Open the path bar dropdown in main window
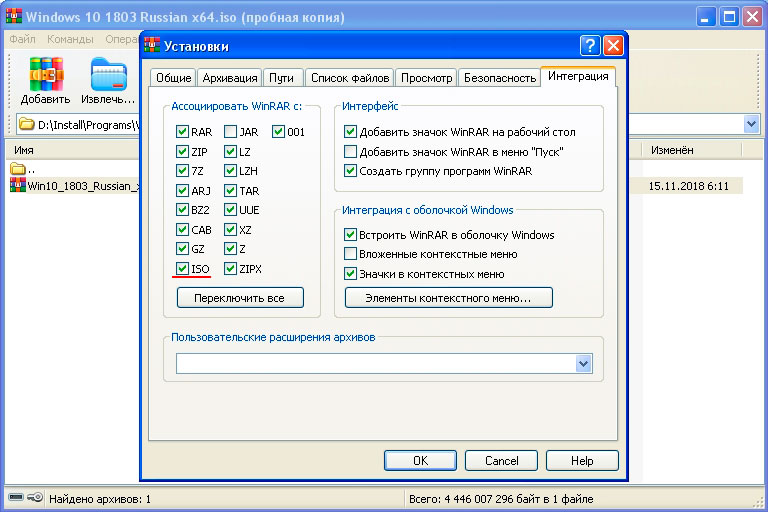This screenshot has width=768, height=512. point(751,124)
